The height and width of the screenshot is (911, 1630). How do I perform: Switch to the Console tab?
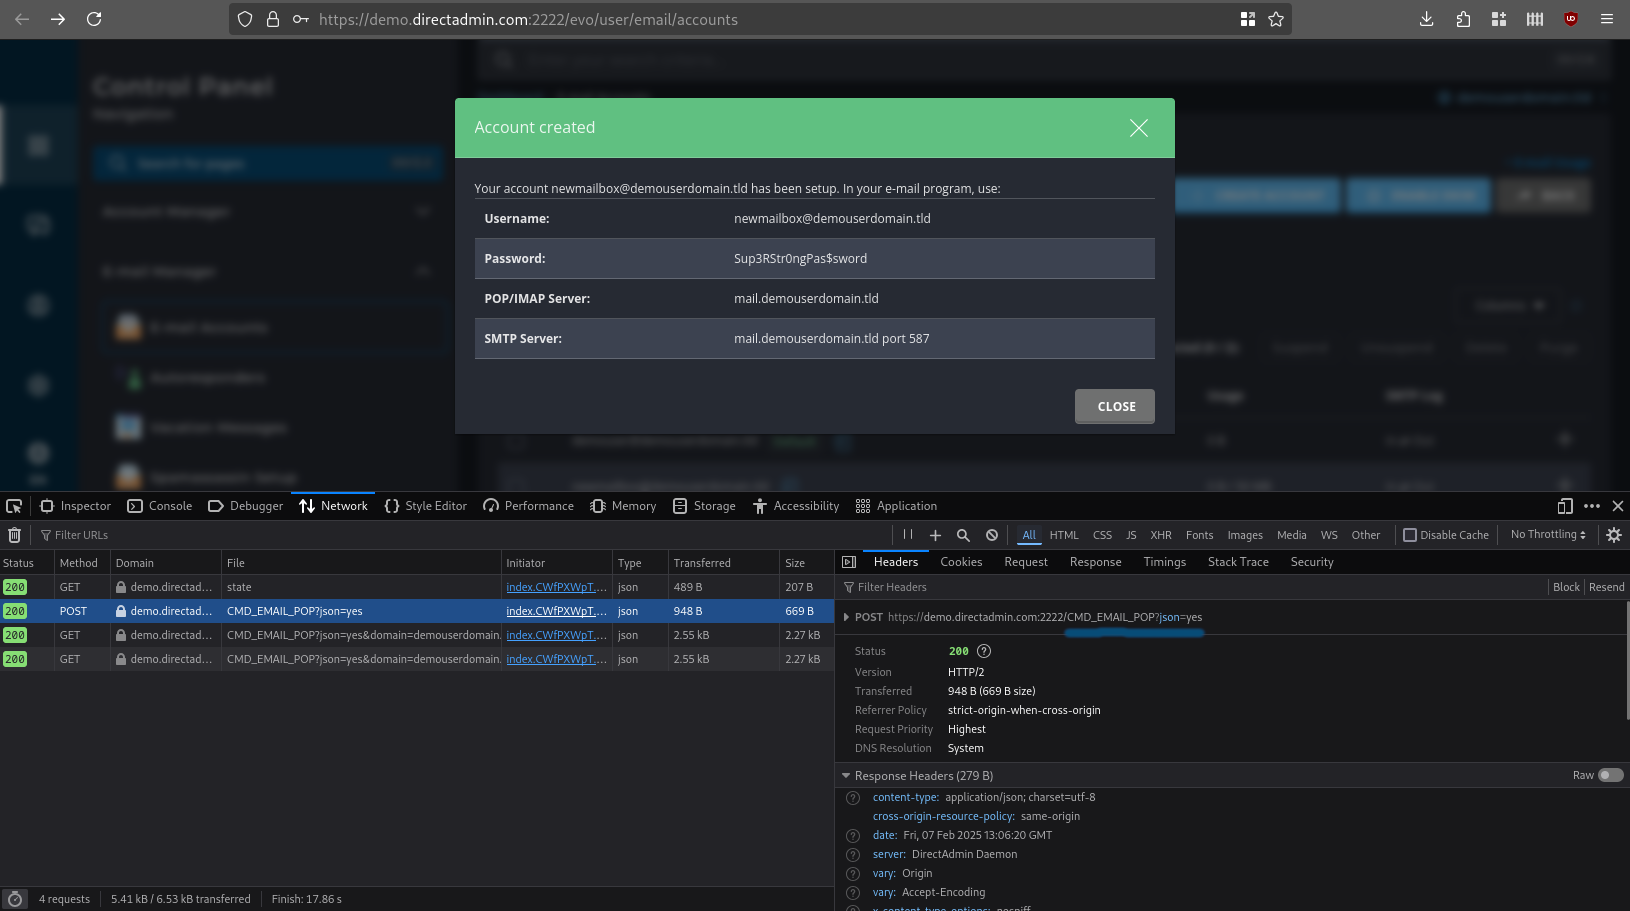[x=160, y=506]
